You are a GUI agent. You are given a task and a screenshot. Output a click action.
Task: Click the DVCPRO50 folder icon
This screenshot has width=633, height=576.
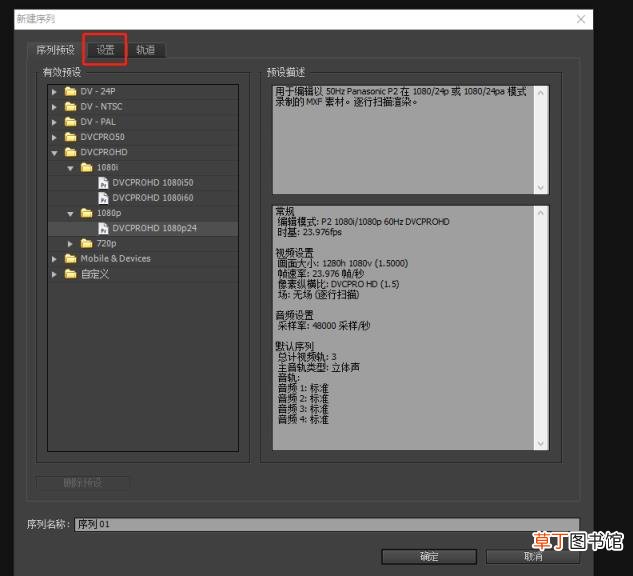(71, 137)
